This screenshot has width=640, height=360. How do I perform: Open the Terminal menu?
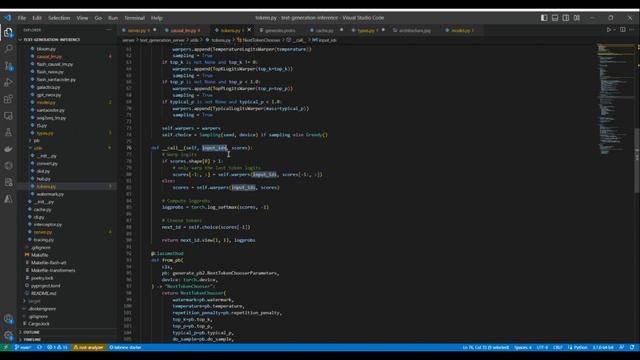[x=134, y=18]
